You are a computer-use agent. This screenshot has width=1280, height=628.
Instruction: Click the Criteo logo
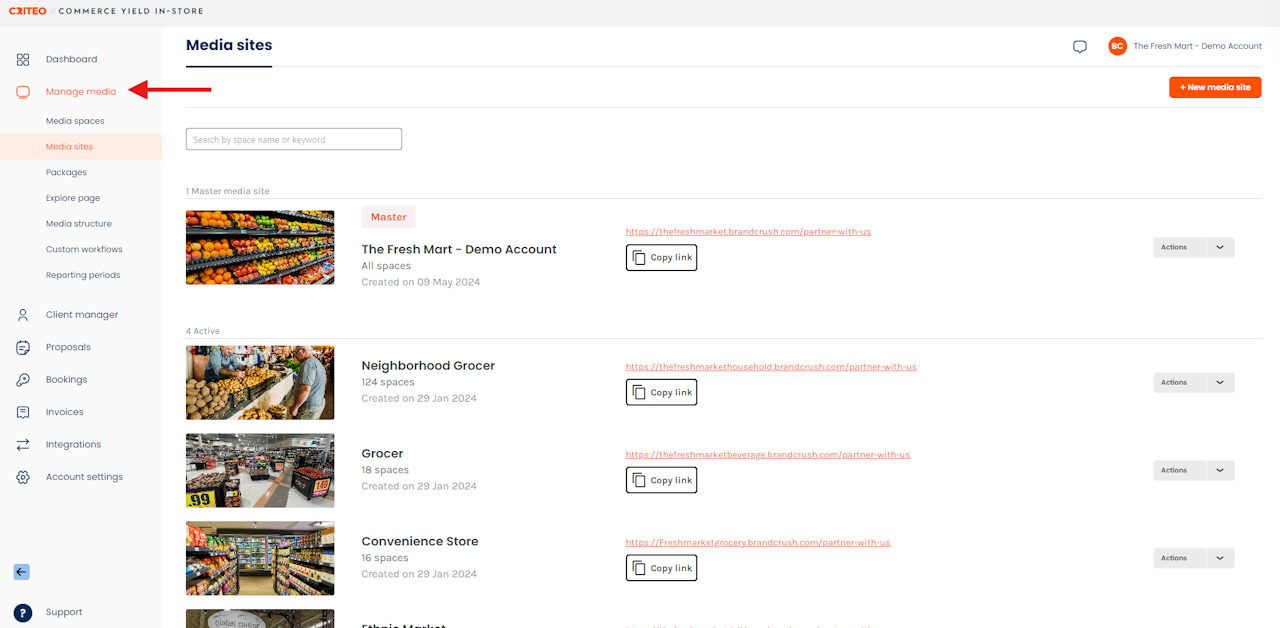pyautogui.click(x=28, y=11)
